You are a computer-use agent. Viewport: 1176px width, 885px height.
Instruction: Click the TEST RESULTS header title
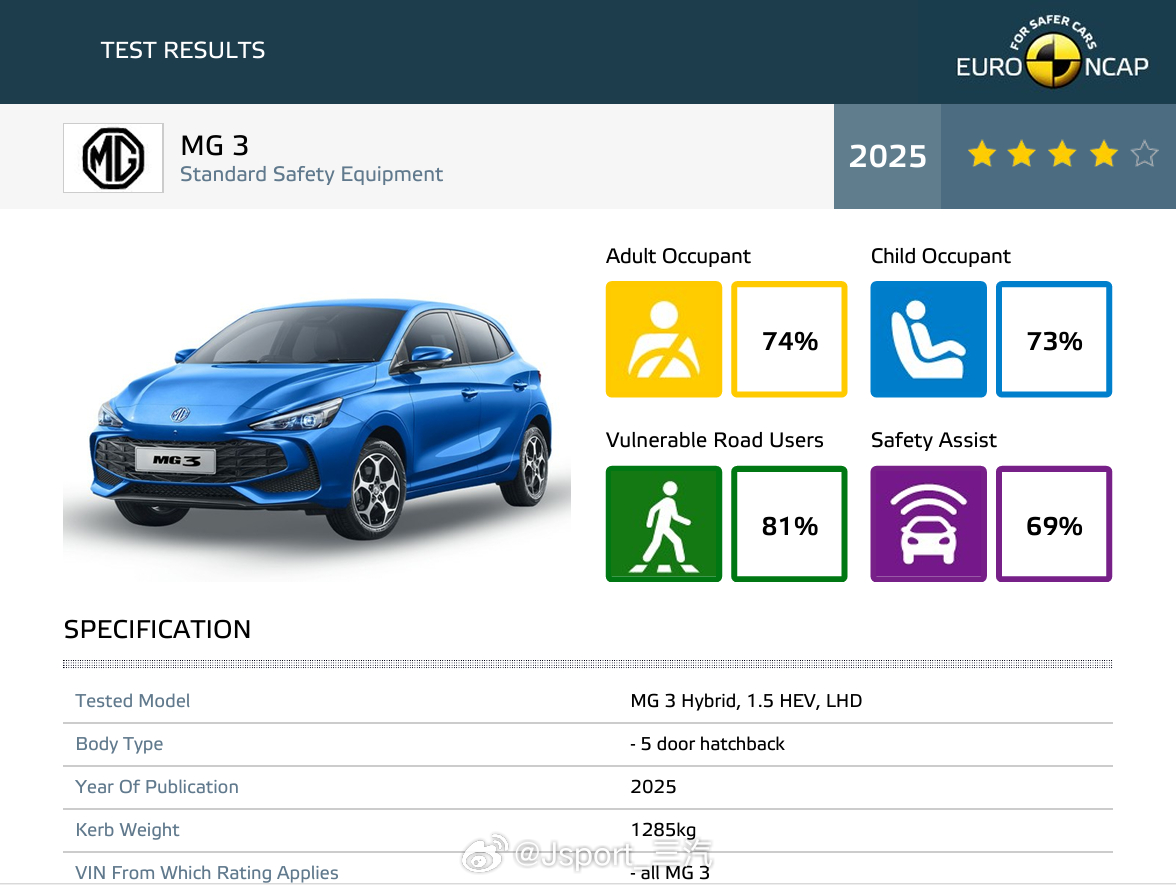(x=183, y=50)
